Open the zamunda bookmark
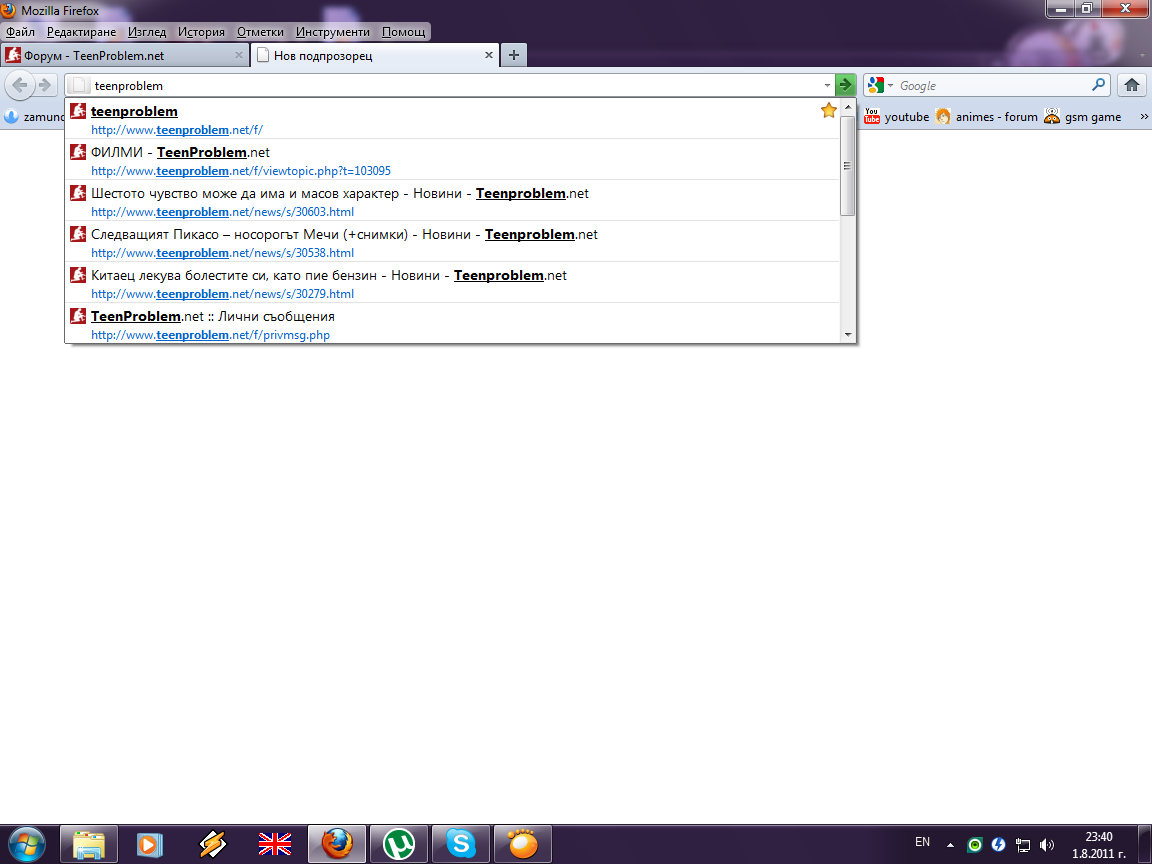Viewport: 1152px width, 864px height. pyautogui.click(x=34, y=117)
